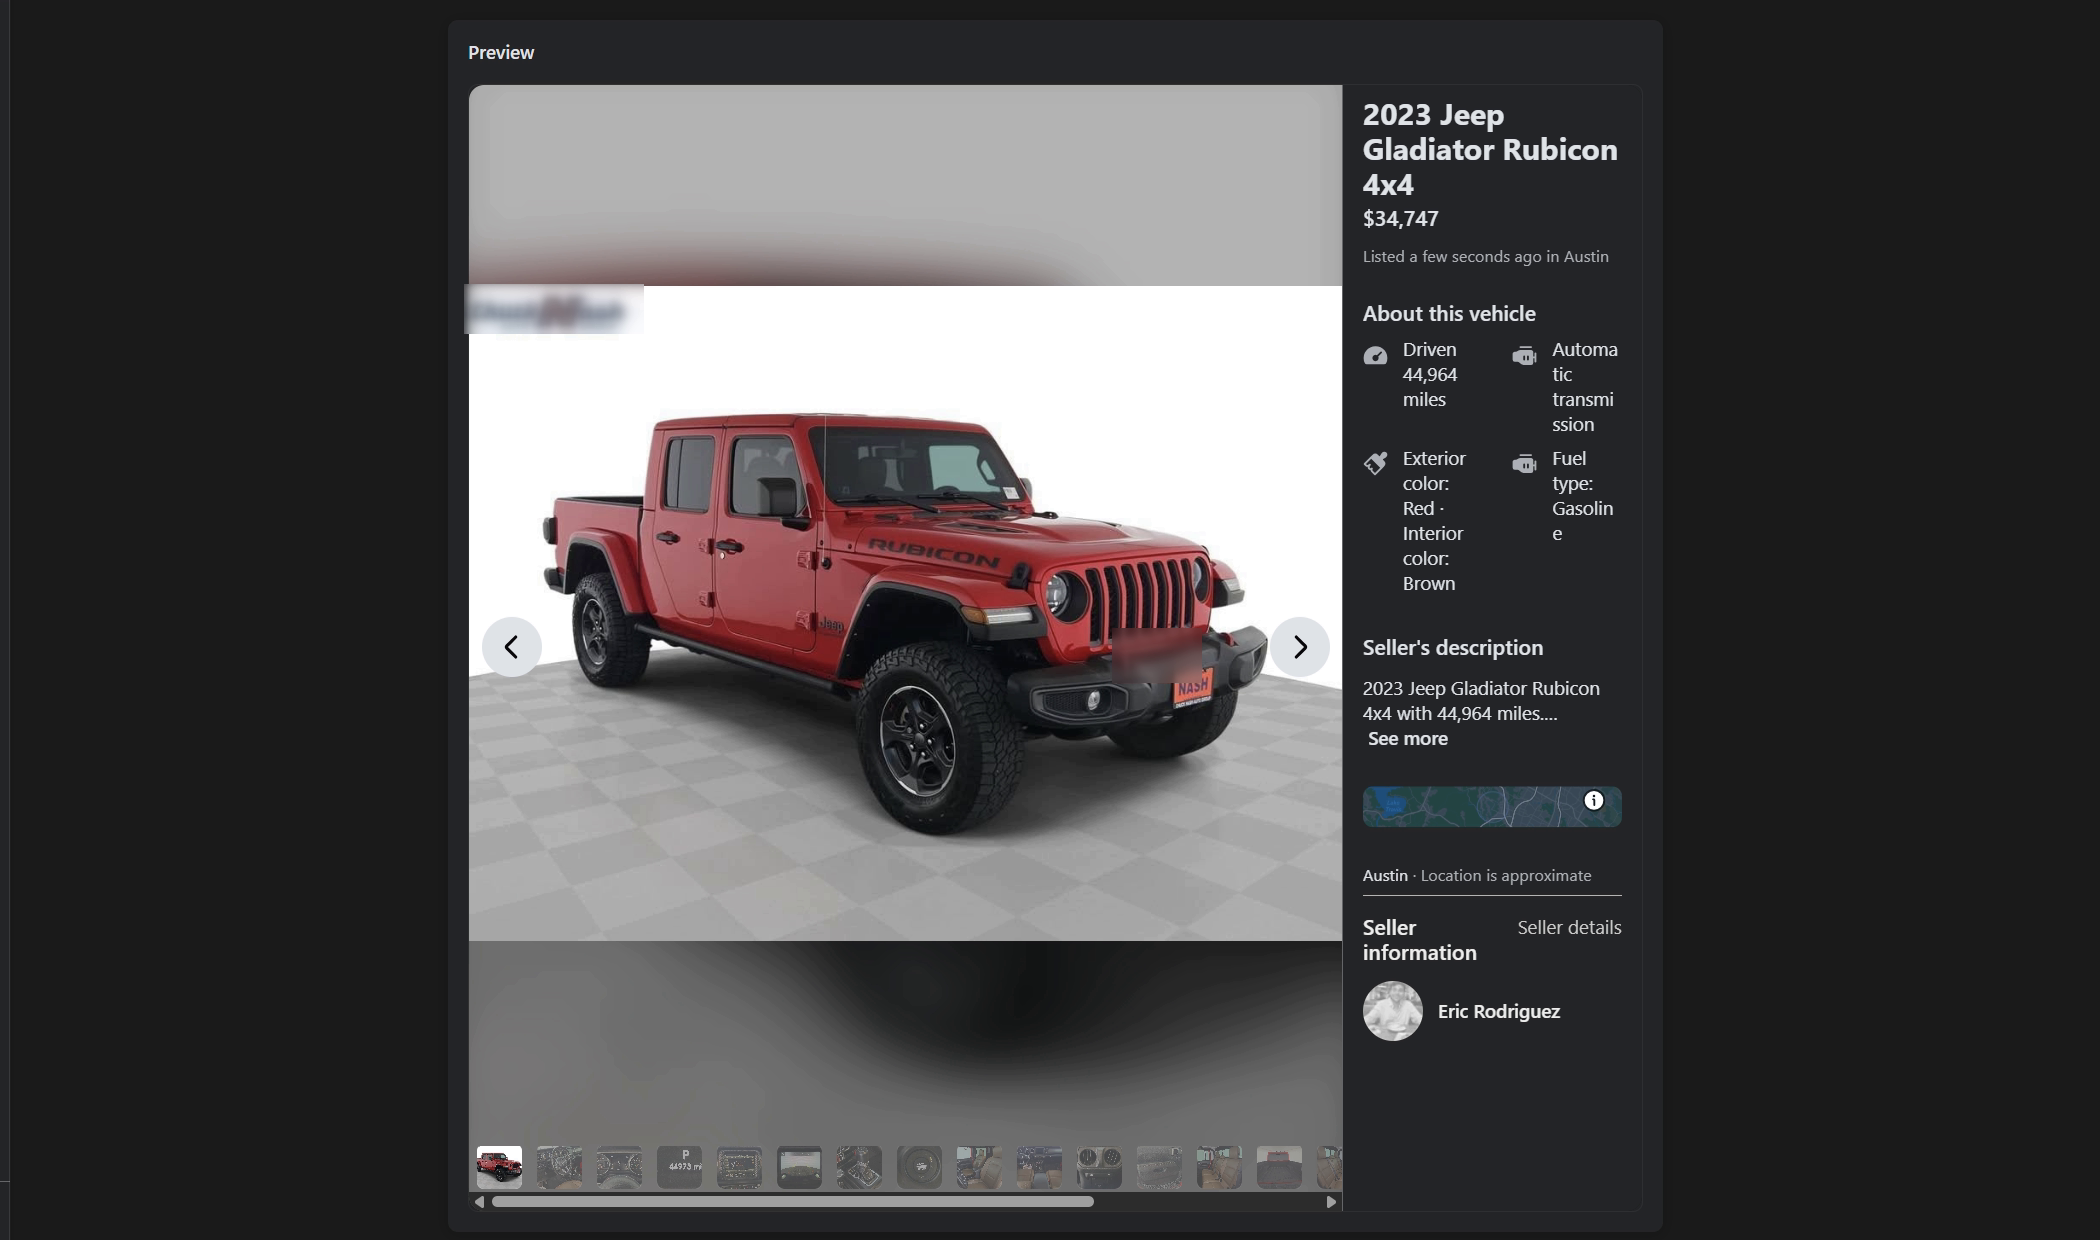Click the map info icon
The height and width of the screenshot is (1240, 2100).
pyautogui.click(x=1593, y=800)
